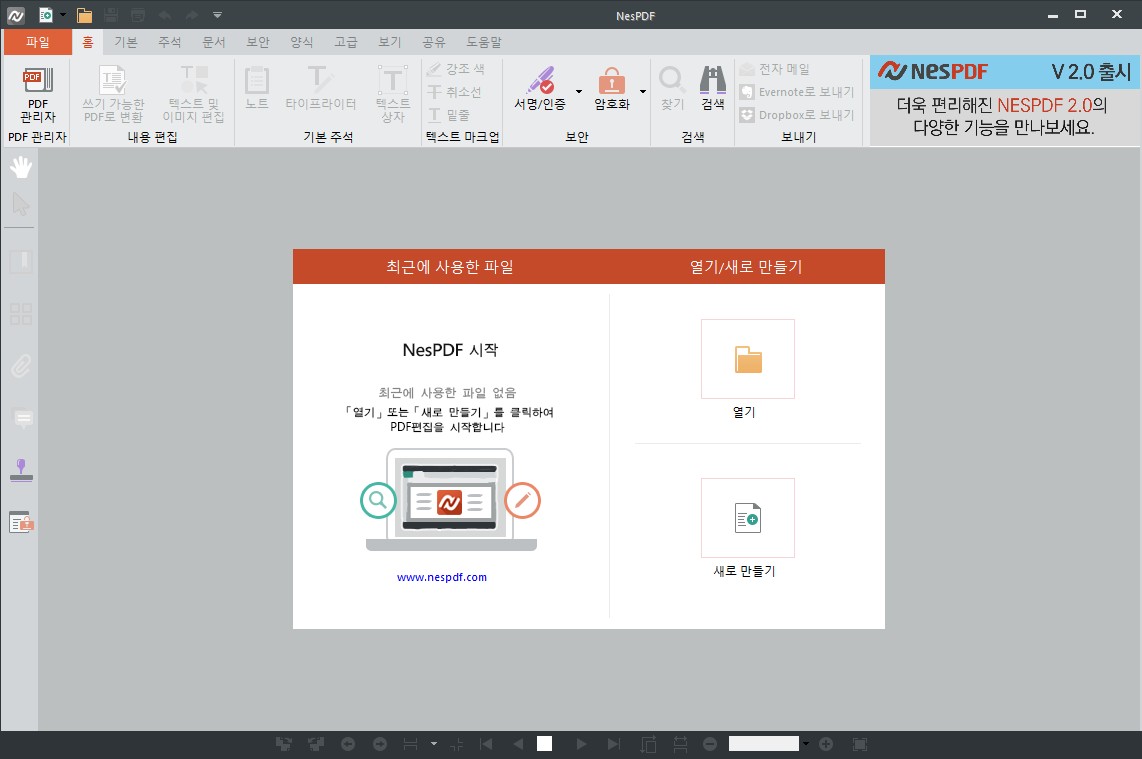Image resolution: width=1142 pixels, height=759 pixels.
Task: Go to previous page in status bar
Action: [x=518, y=744]
